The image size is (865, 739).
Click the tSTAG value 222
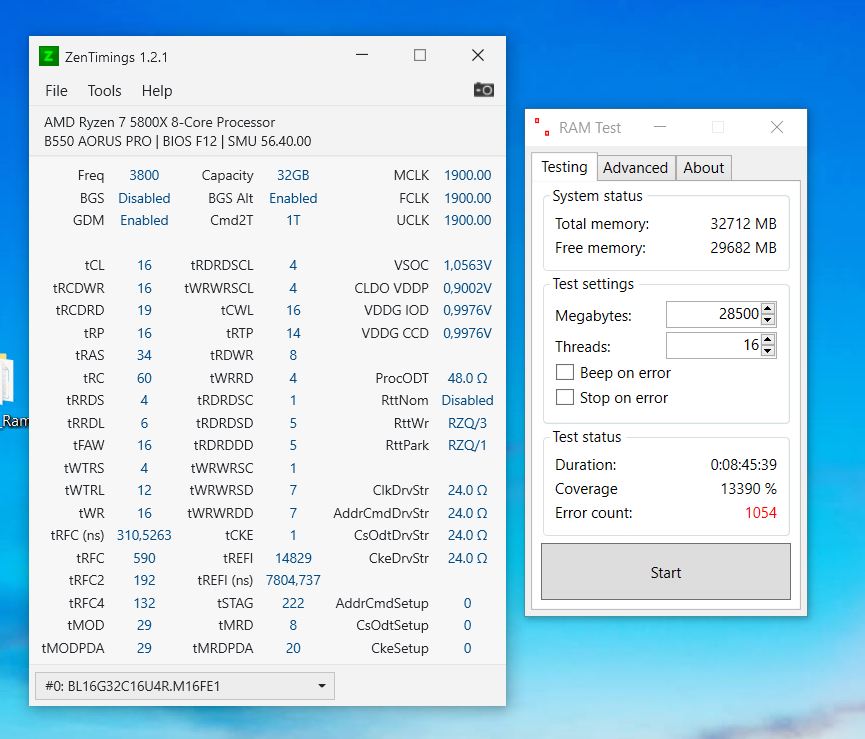click(x=293, y=603)
